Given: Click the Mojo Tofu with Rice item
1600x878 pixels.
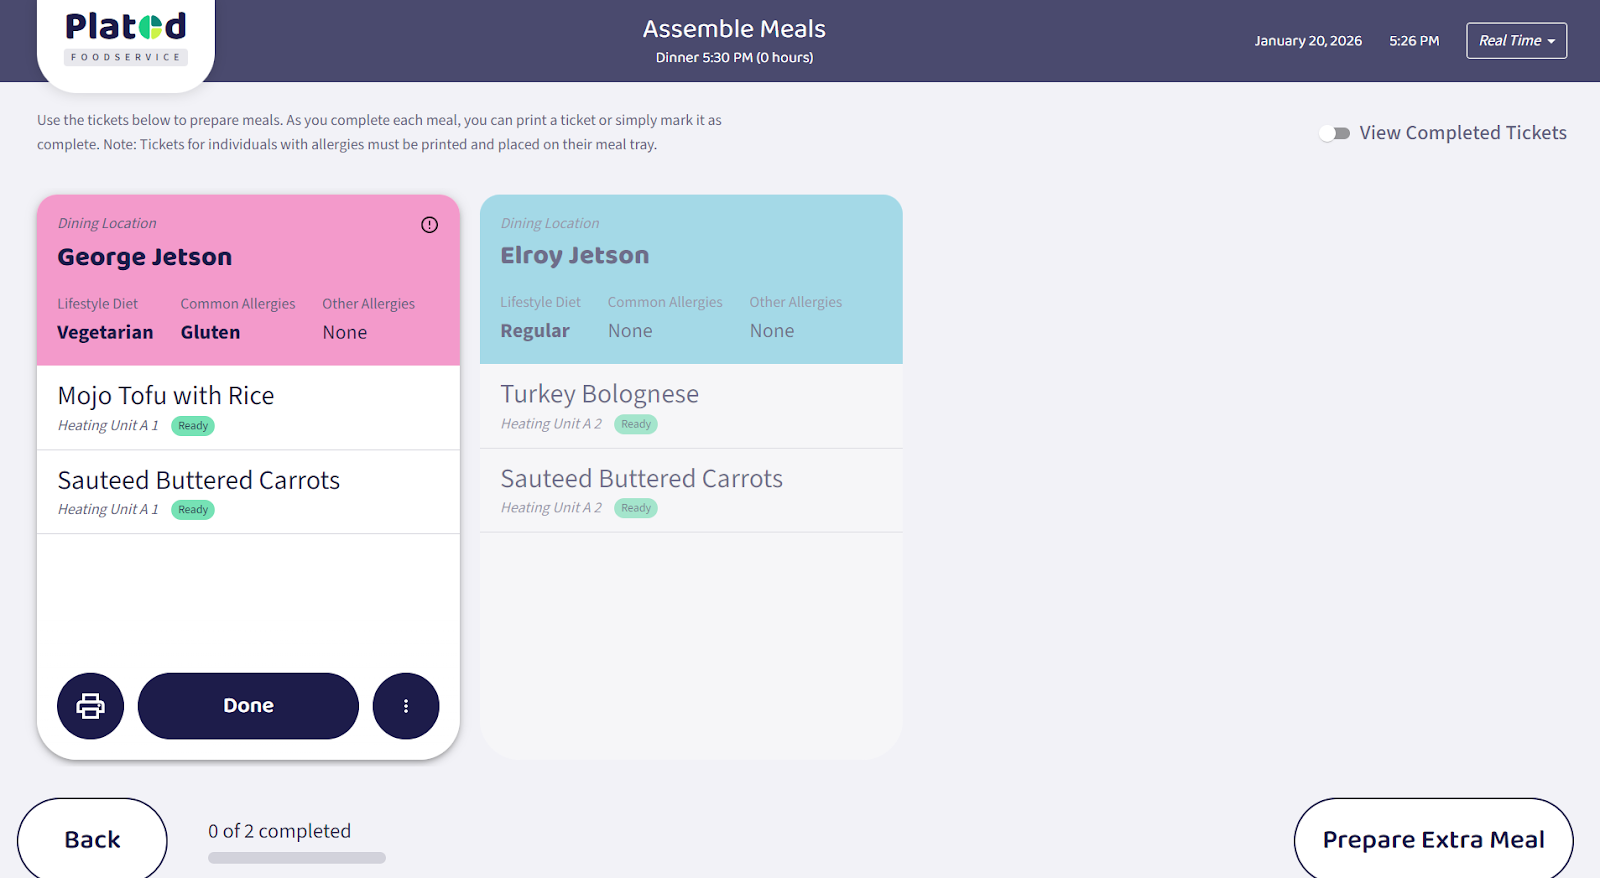Looking at the screenshot, I should click(x=166, y=396).
